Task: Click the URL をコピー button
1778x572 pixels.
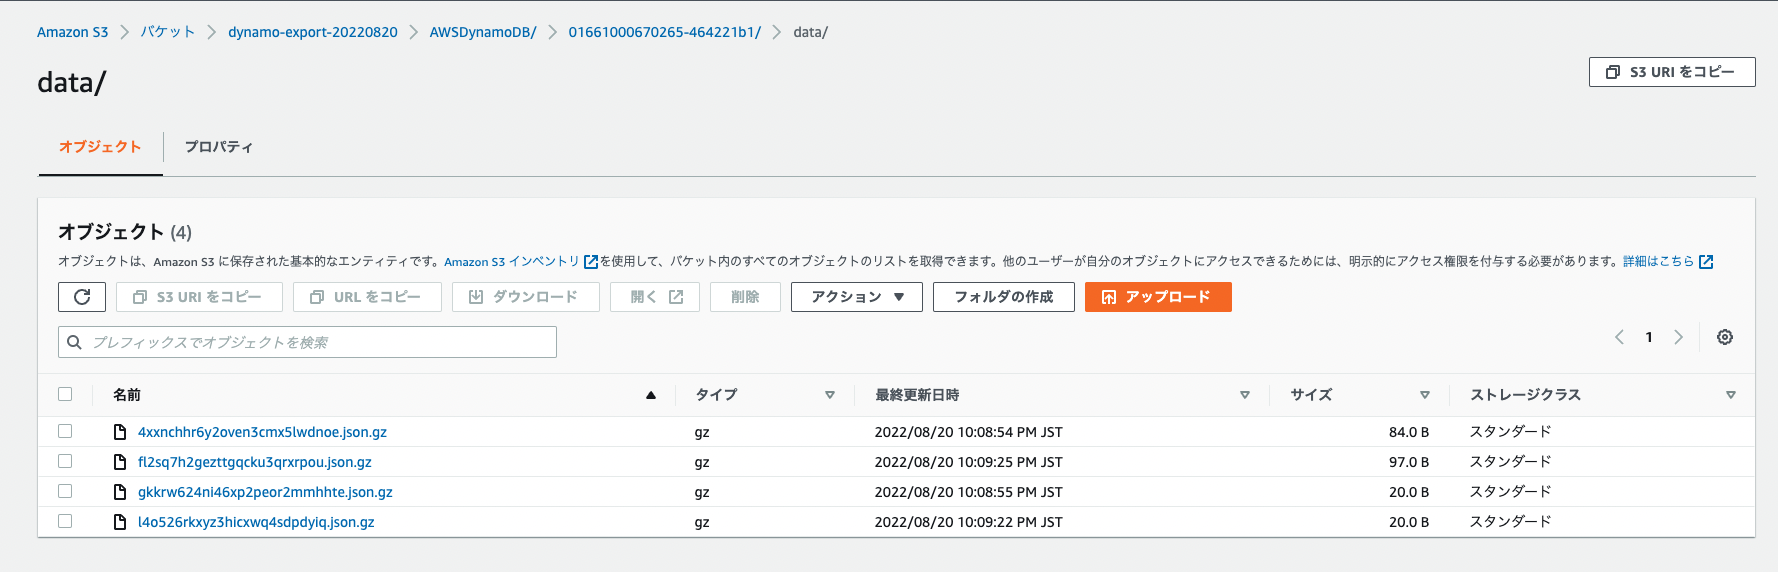Action: pos(367,297)
